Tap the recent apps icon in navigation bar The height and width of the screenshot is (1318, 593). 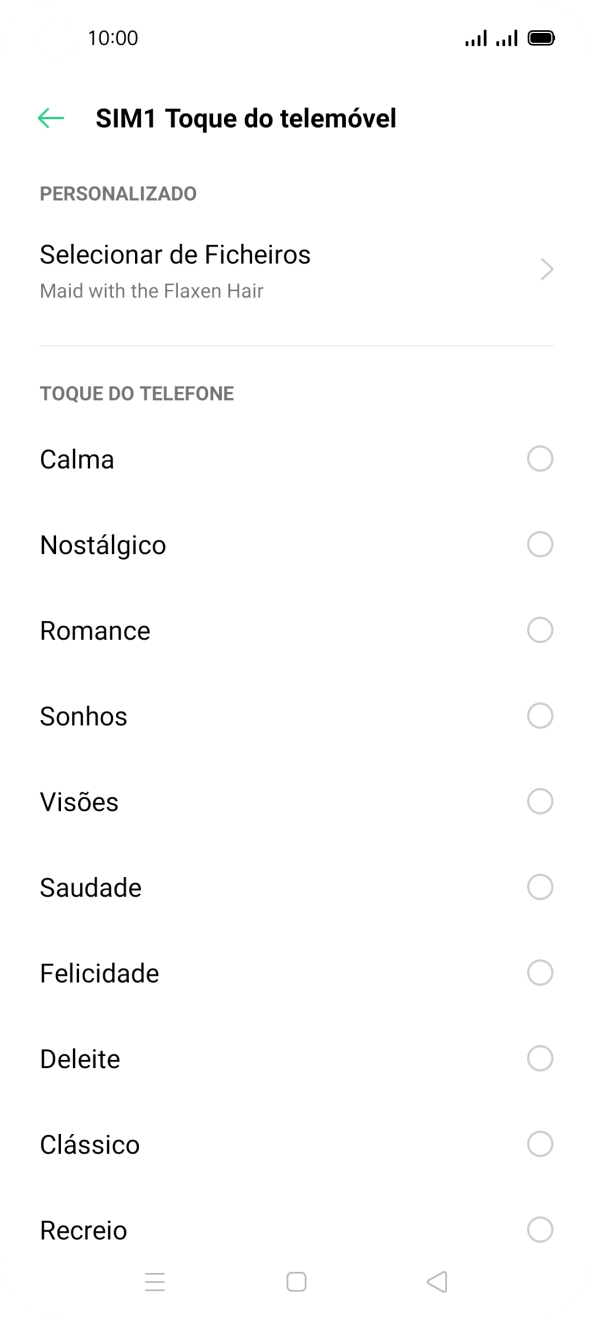click(x=155, y=1281)
